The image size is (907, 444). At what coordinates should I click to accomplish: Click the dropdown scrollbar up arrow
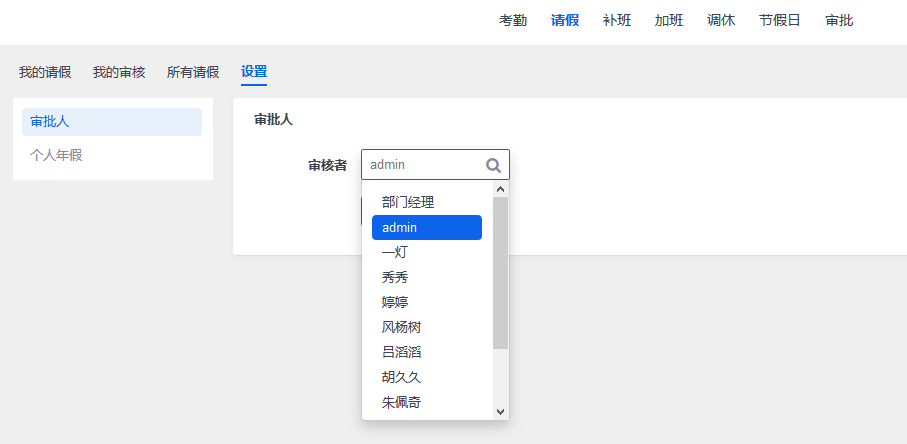[x=500, y=189]
